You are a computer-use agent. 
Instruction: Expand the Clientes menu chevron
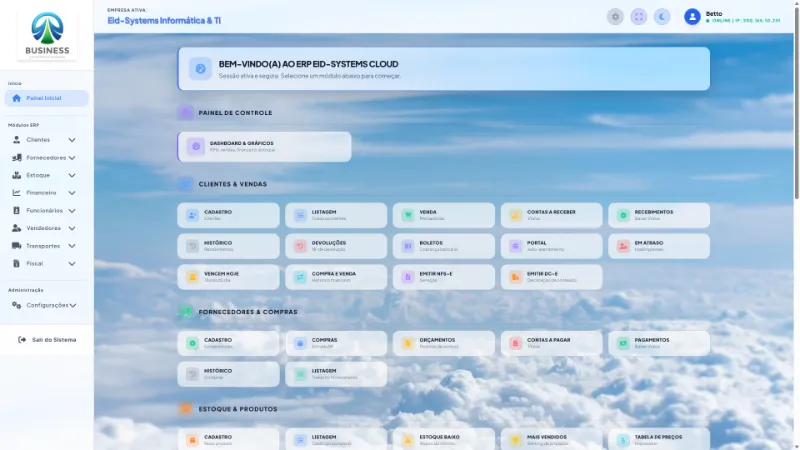tap(72, 140)
